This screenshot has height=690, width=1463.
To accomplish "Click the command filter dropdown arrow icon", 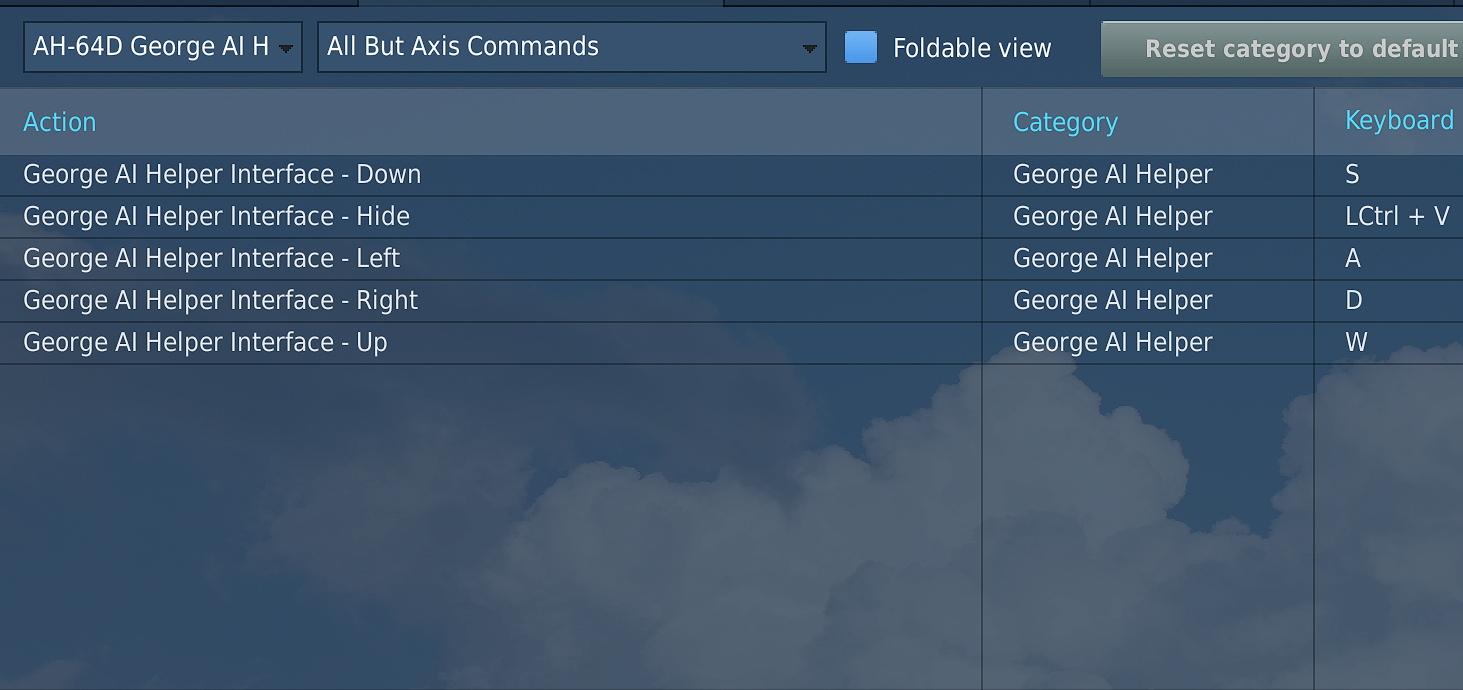I will (x=810, y=49).
